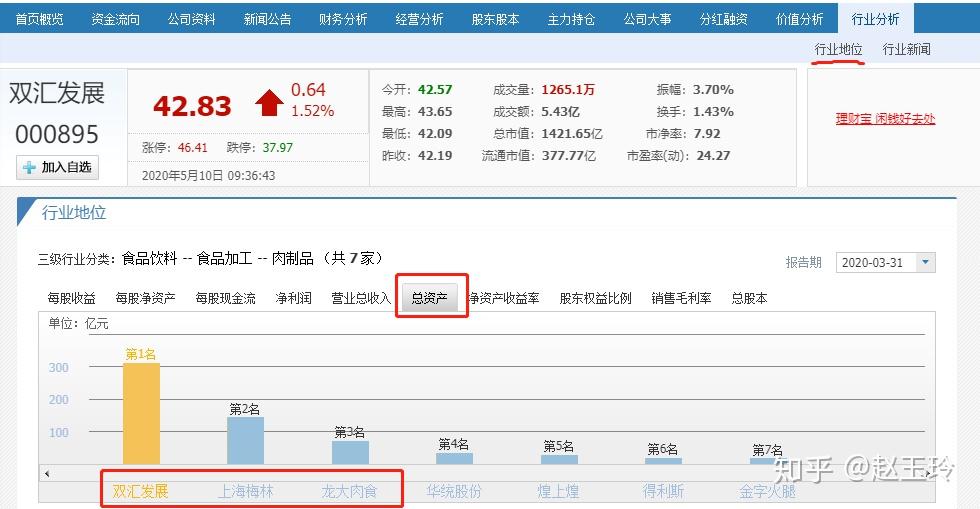This screenshot has height=509, width=980.
Task: Click the third-rank bar for 龙大肉食
Action: coord(351,453)
